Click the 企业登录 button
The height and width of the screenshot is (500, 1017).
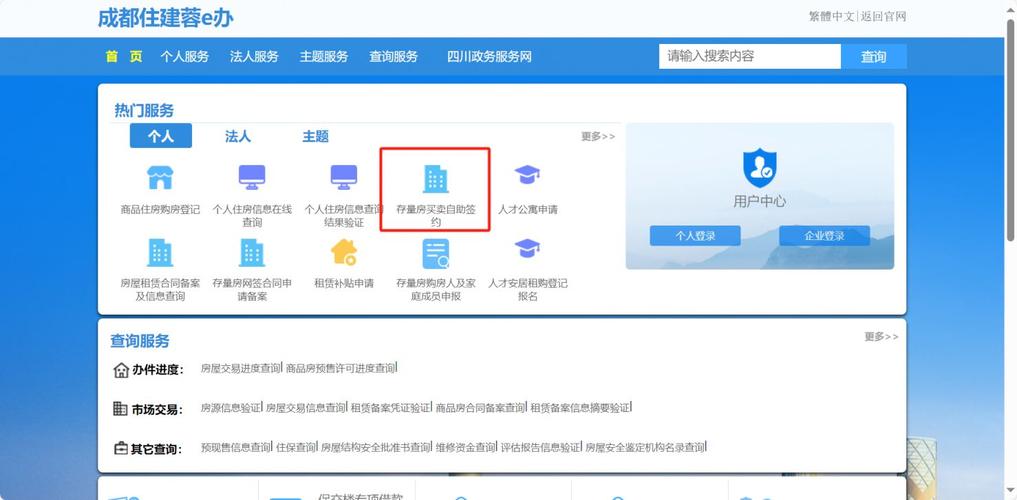pos(824,236)
